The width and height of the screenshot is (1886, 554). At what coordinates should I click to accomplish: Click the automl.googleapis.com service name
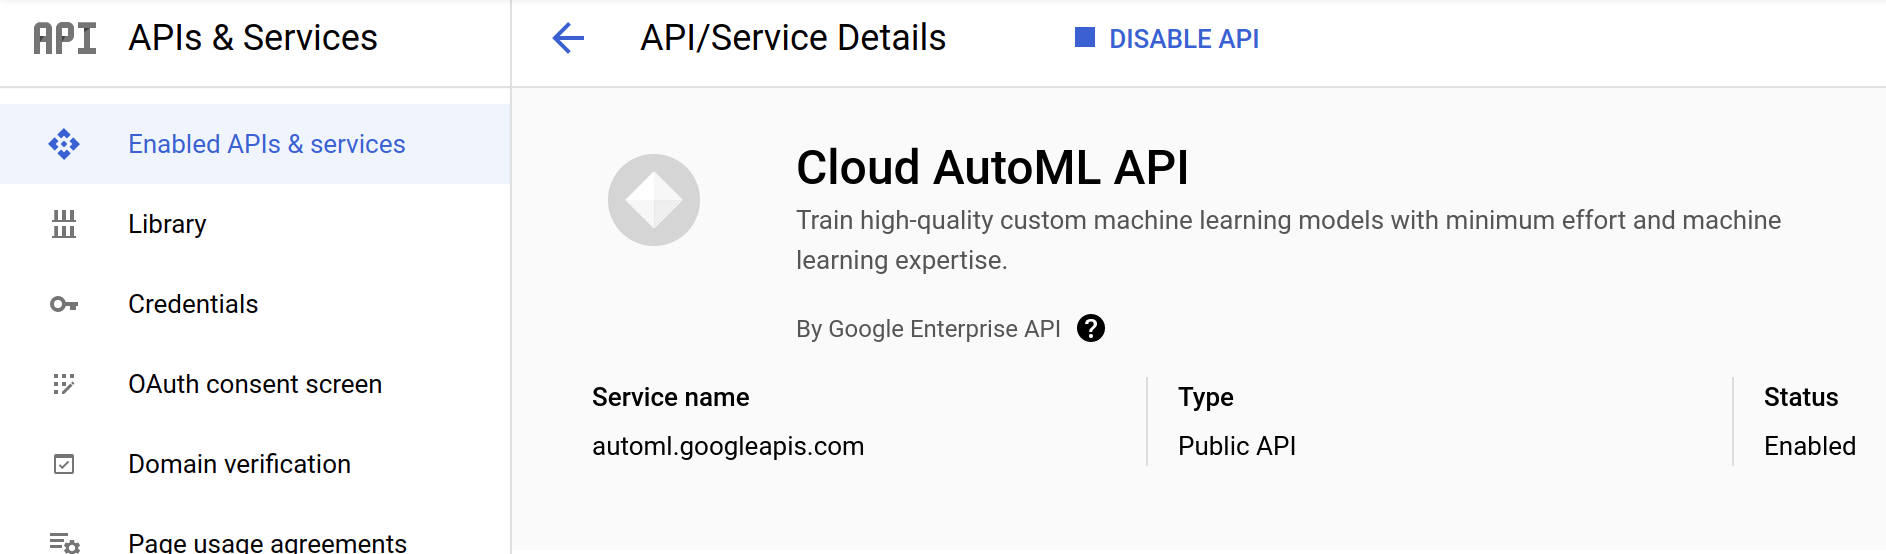pyautogui.click(x=728, y=446)
